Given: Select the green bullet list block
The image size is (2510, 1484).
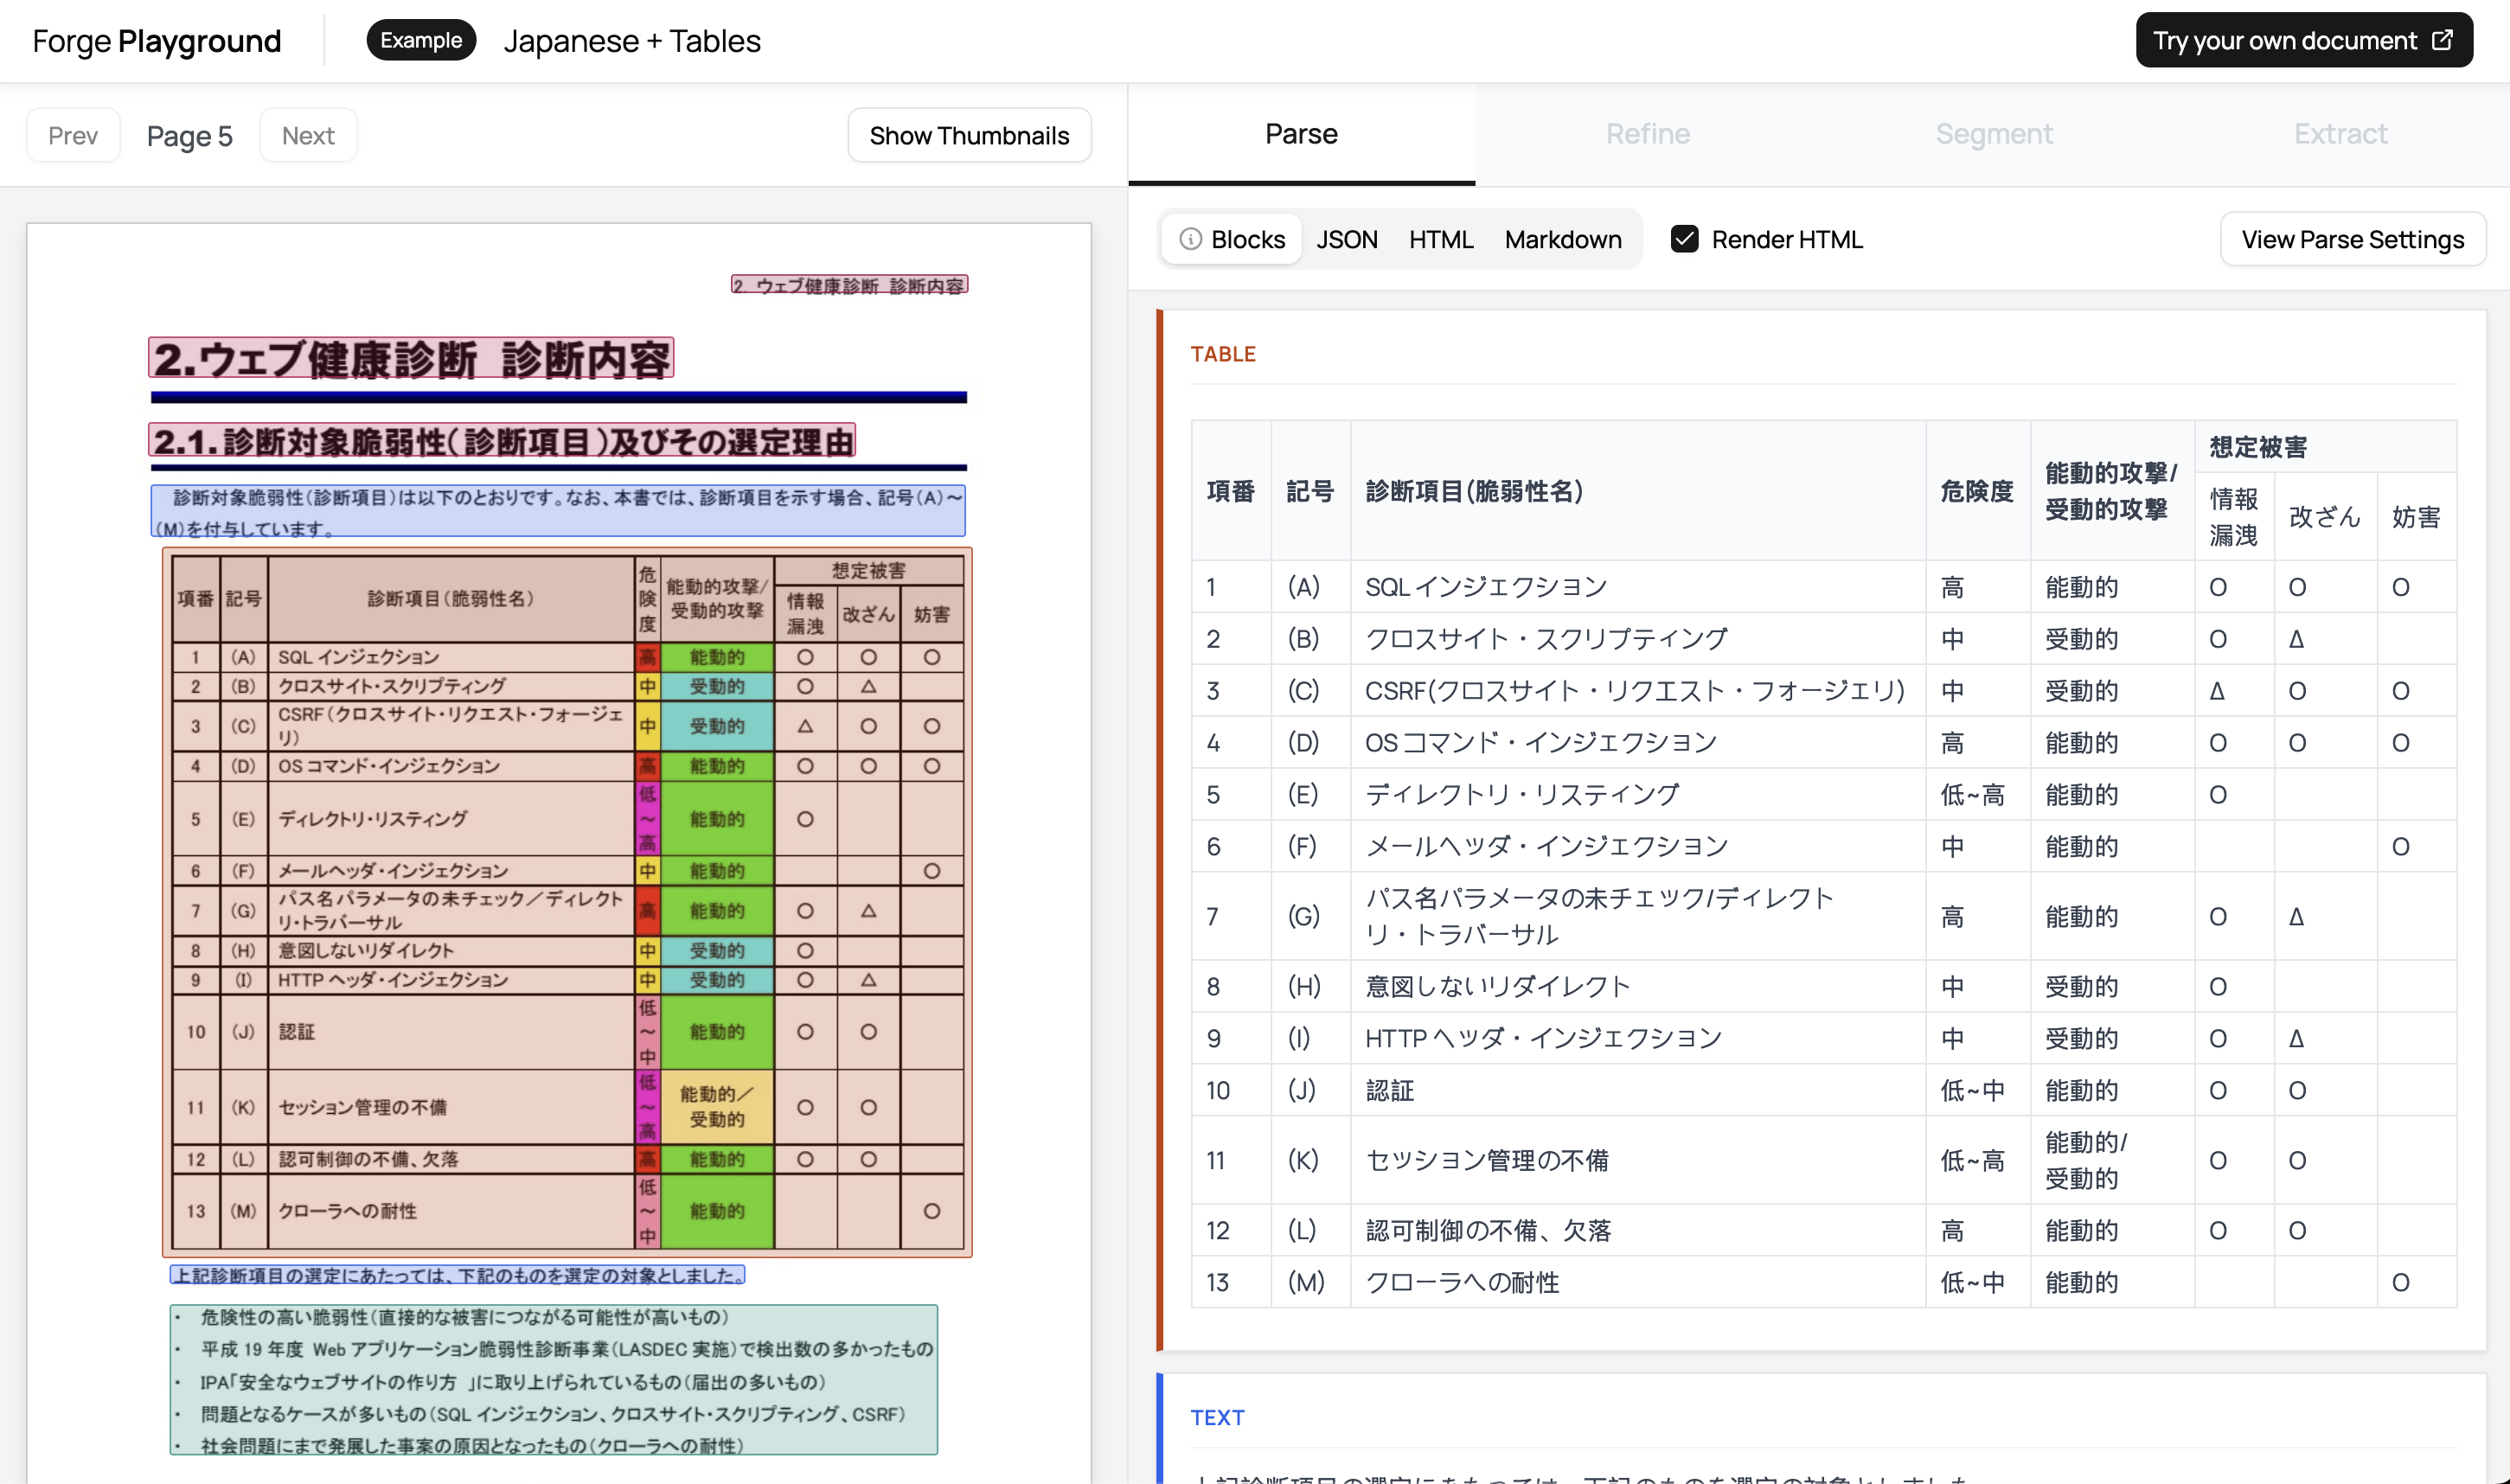Looking at the screenshot, I should 553,1379.
